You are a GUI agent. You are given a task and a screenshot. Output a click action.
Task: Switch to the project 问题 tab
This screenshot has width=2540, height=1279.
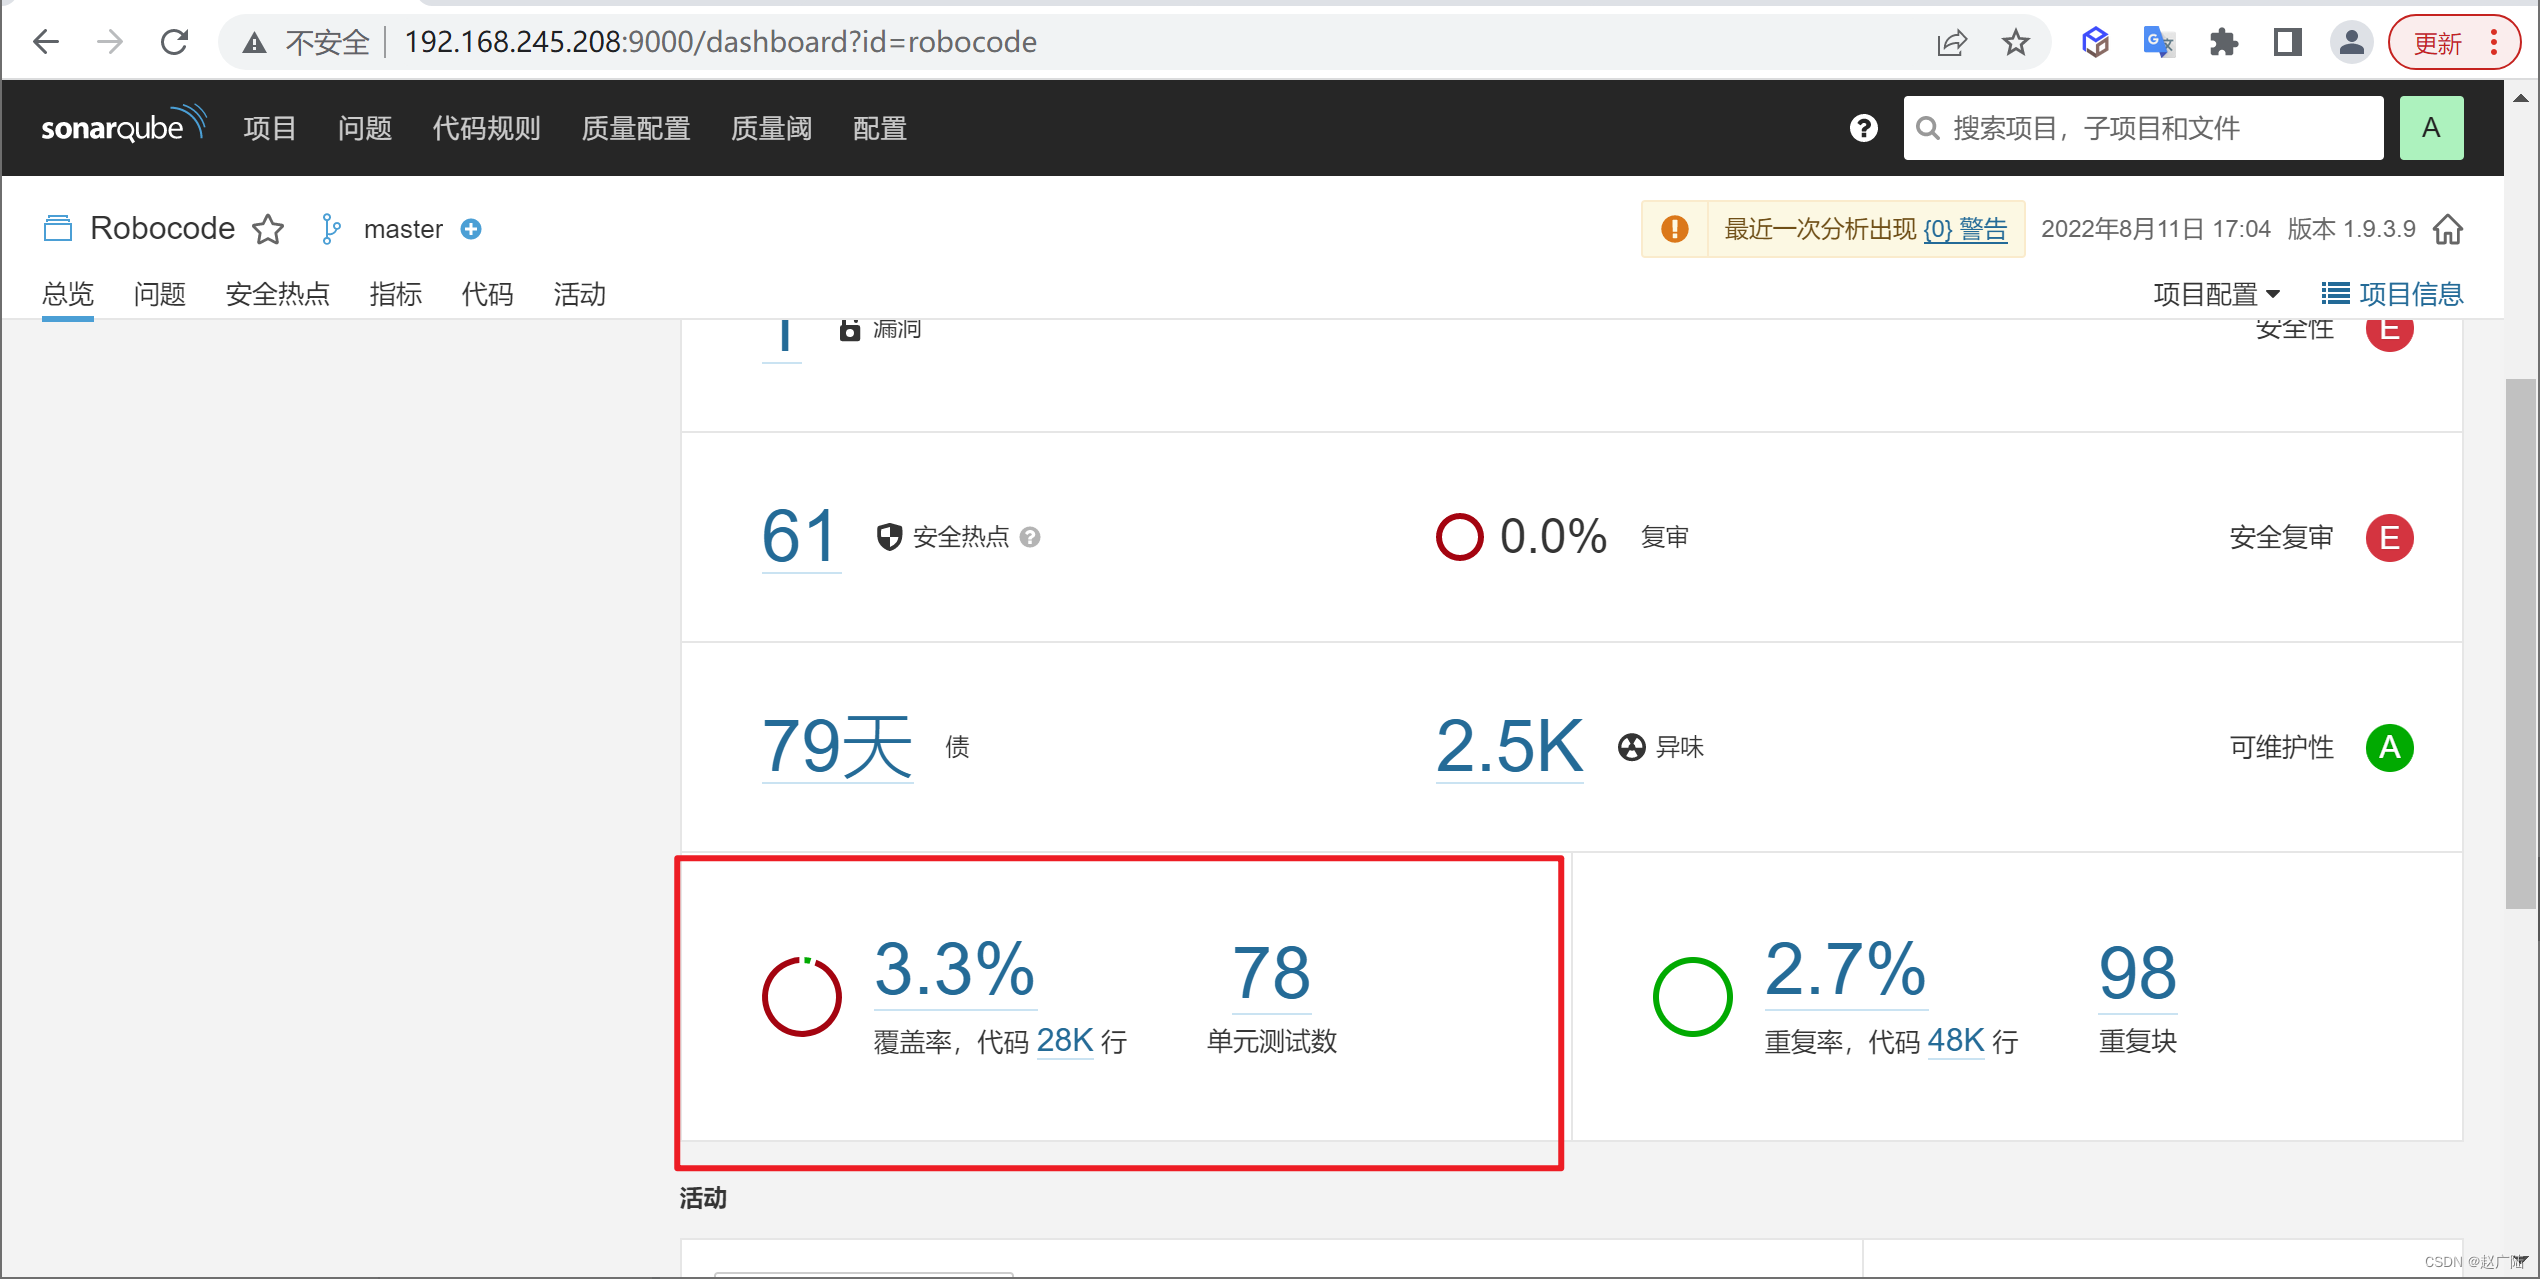pos(160,294)
